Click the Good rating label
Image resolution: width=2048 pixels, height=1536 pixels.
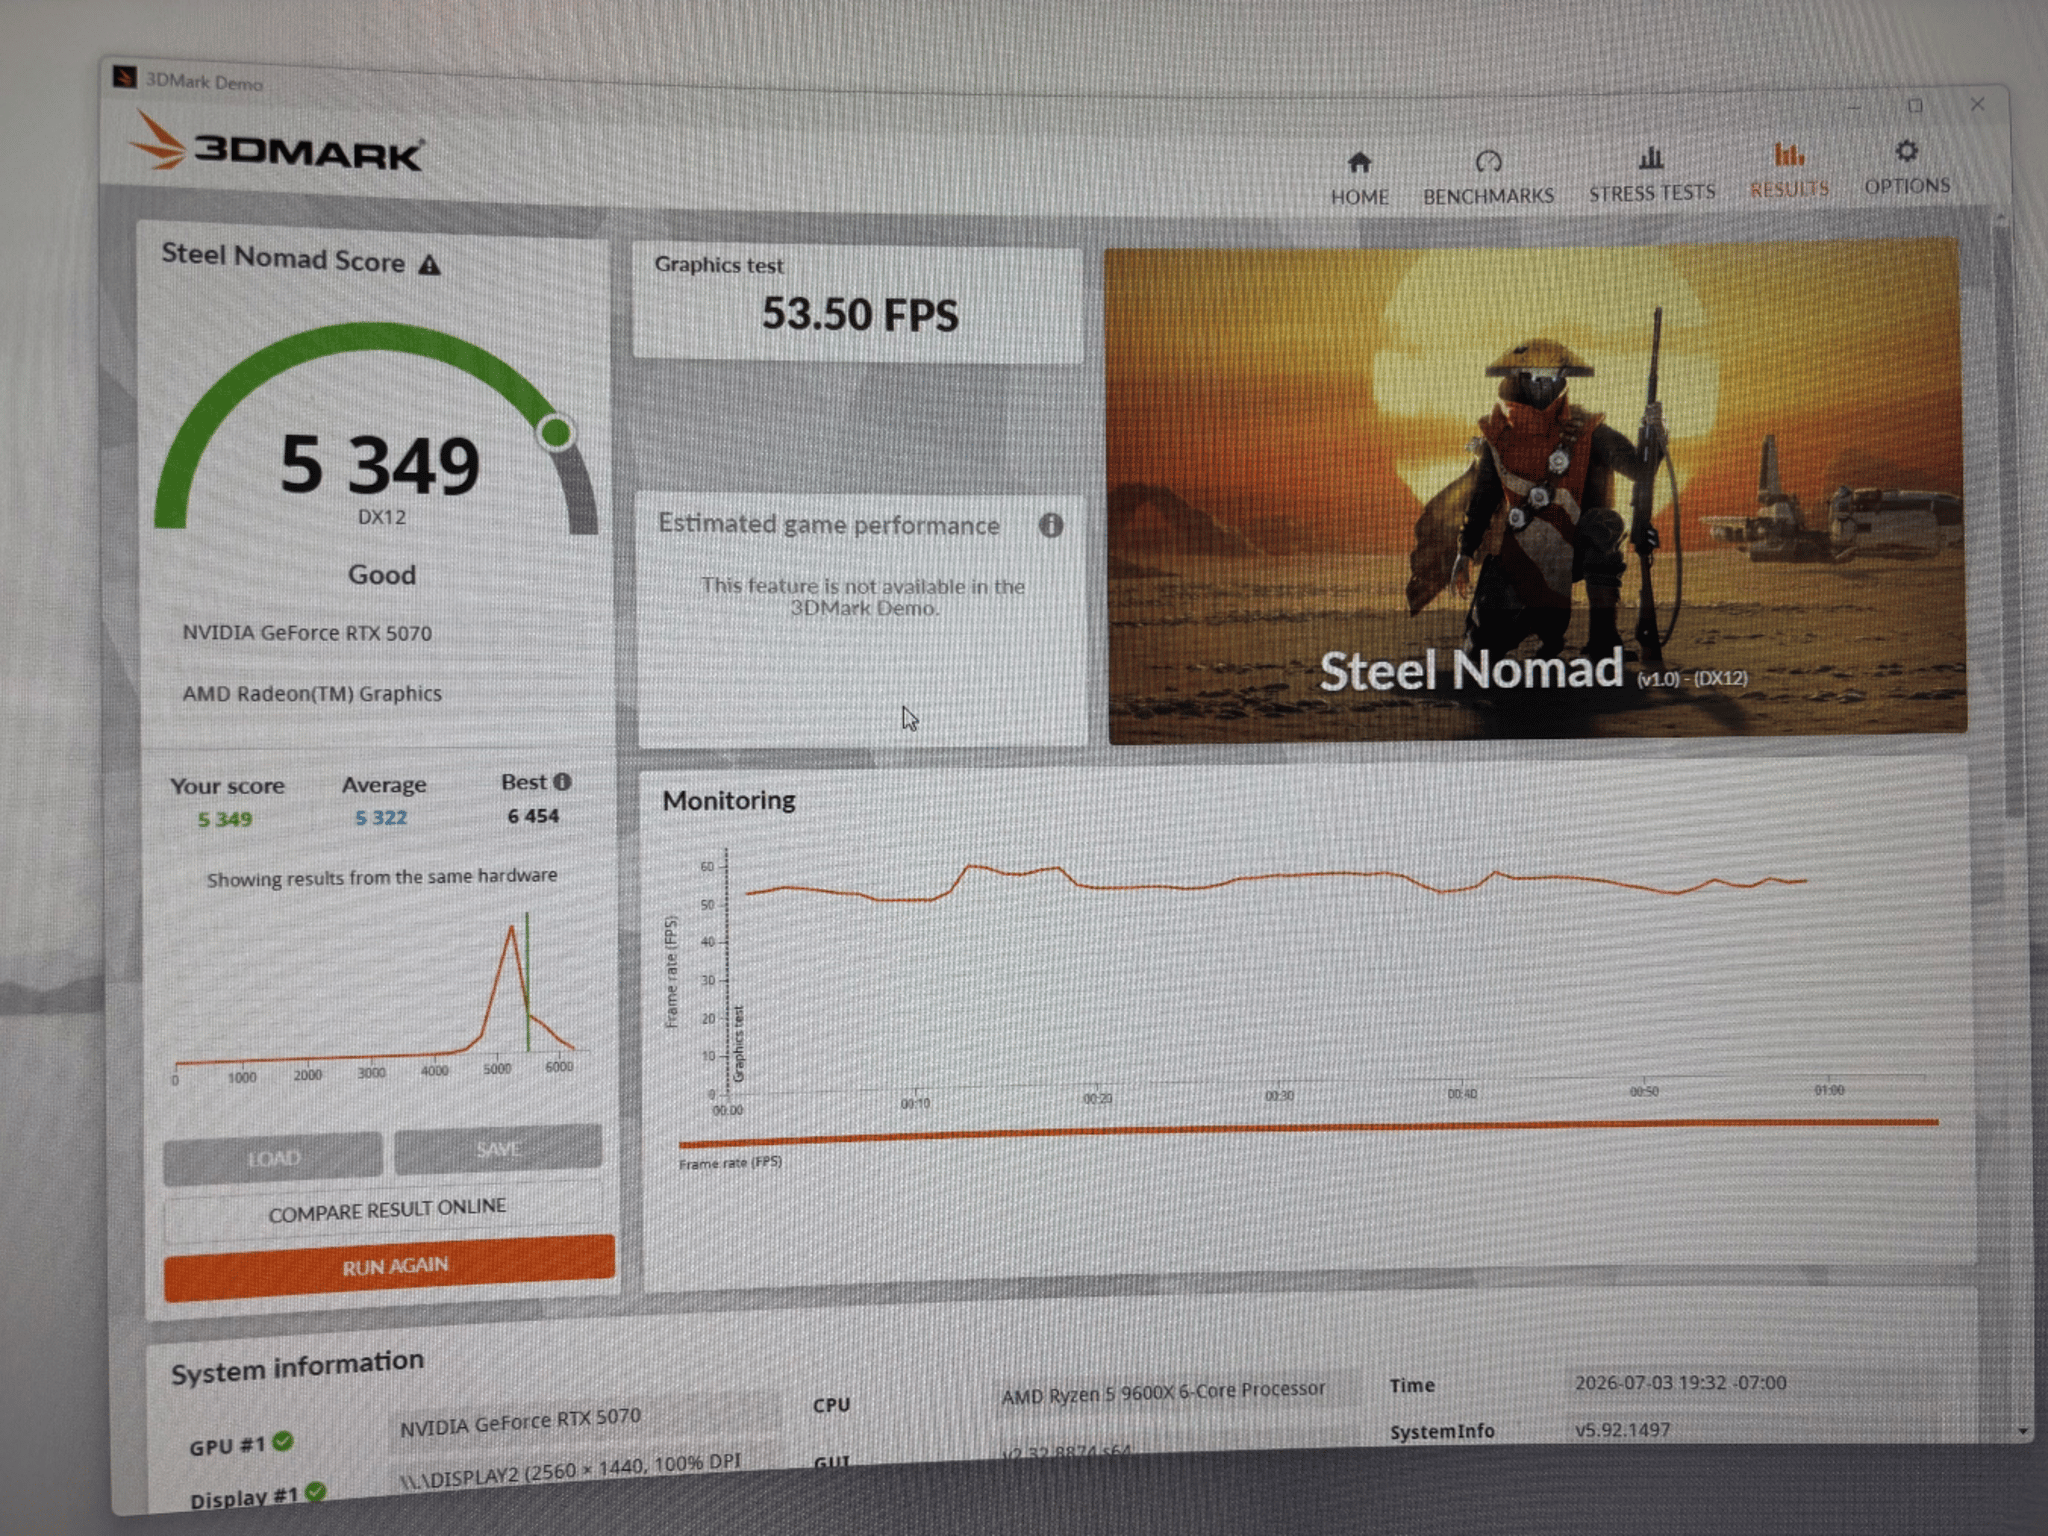pos(382,575)
